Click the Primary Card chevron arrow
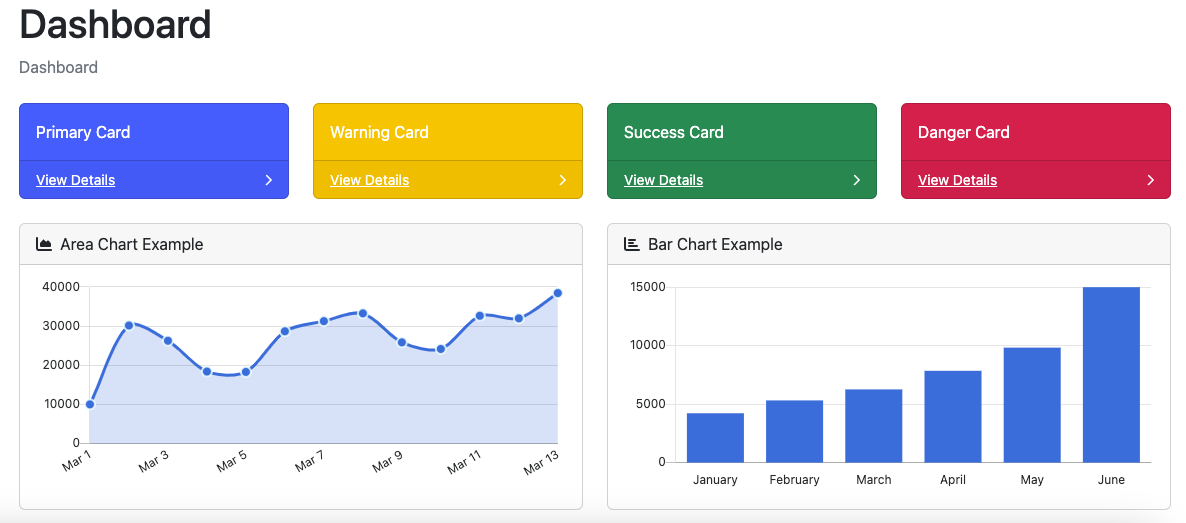1186x523 pixels. tap(268, 180)
